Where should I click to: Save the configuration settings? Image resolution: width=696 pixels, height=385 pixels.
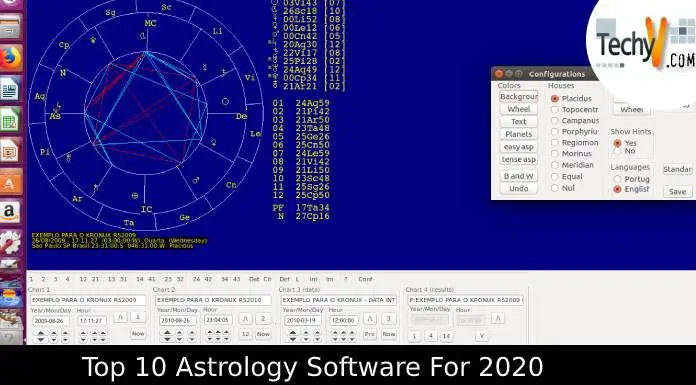point(677,191)
